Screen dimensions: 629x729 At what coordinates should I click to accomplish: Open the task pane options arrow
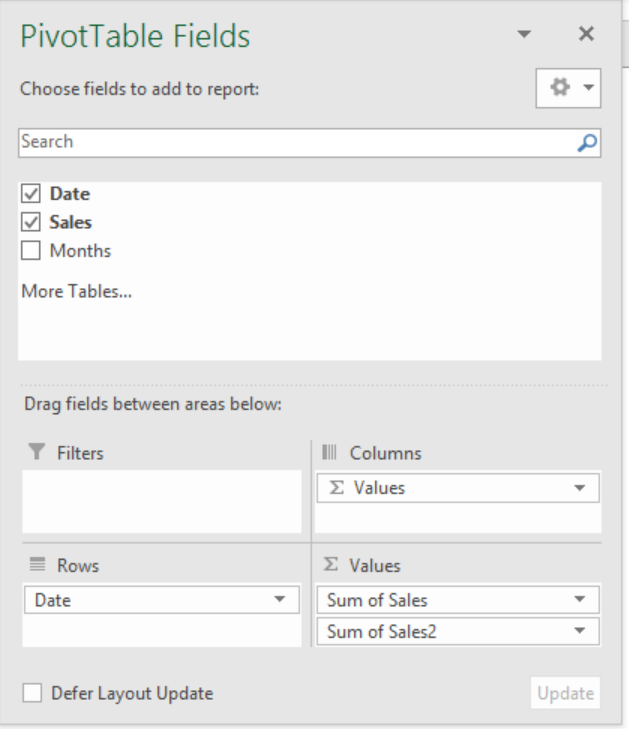524,34
